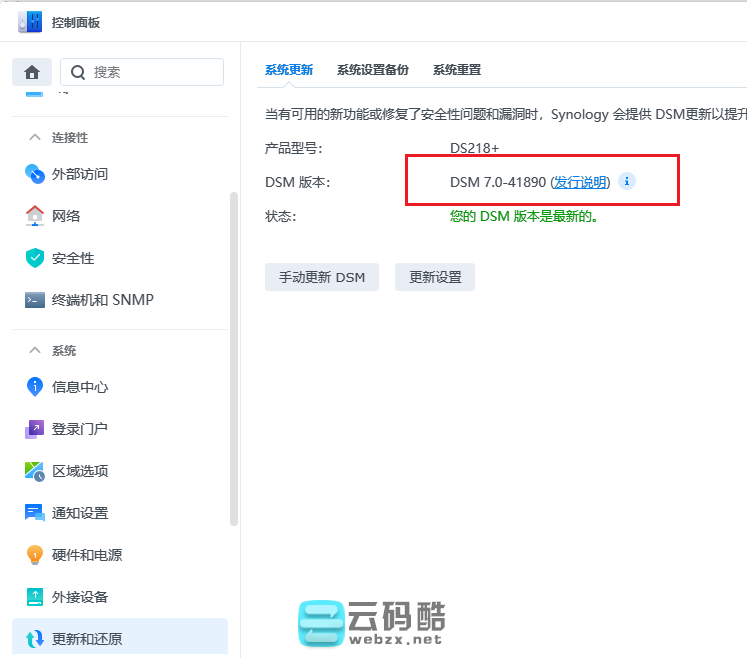This screenshot has height=658, width=747.
Task: Click the home icon button
Action: pos(32,72)
